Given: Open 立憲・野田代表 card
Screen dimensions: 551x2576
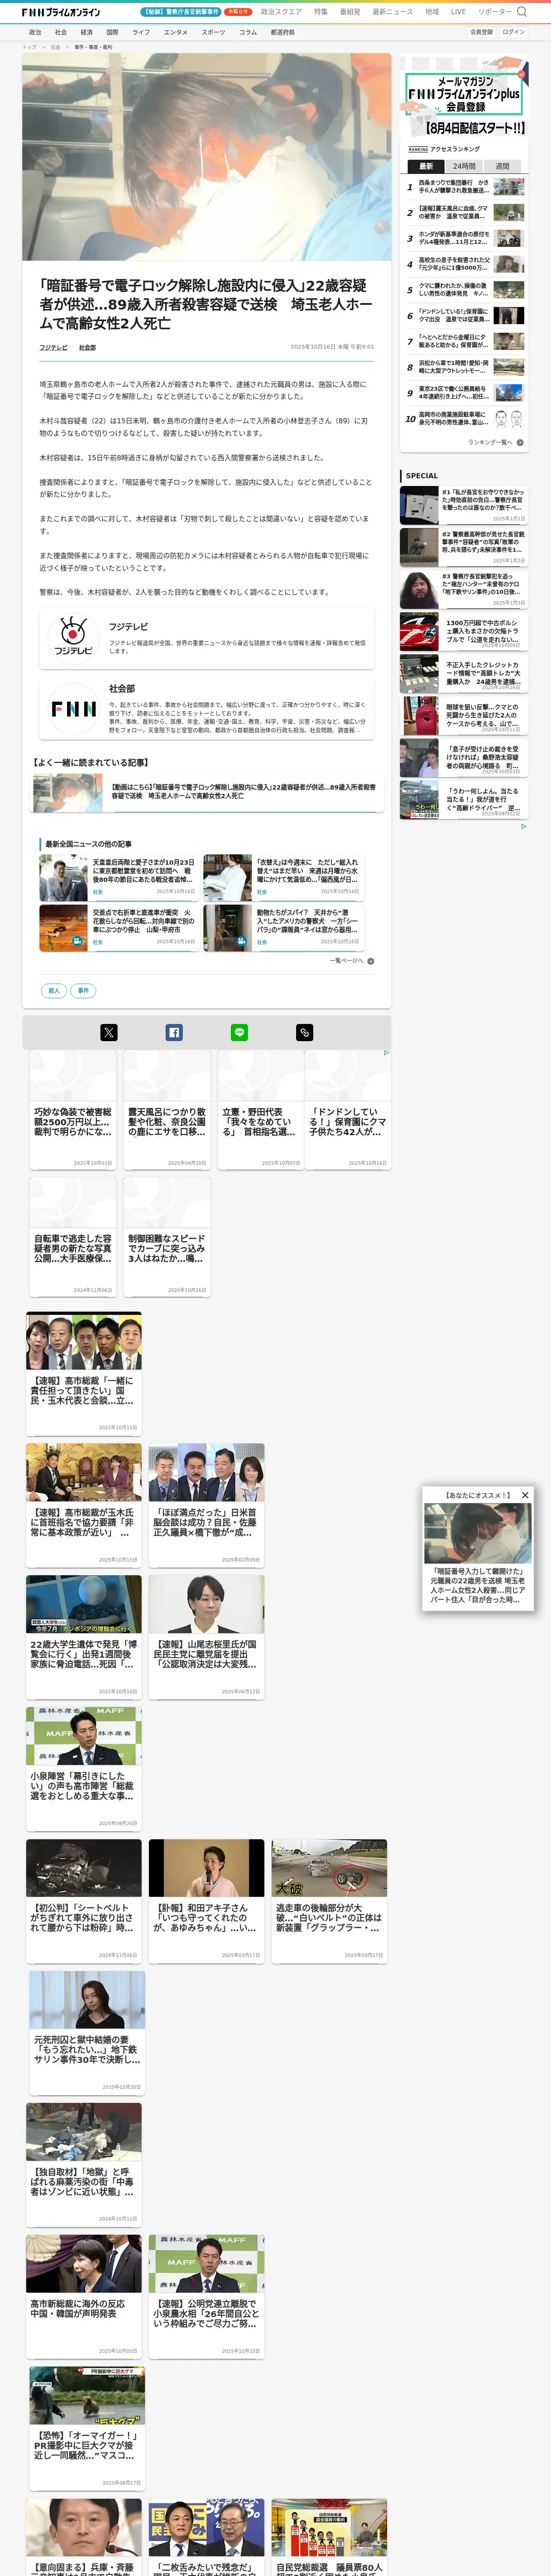Looking at the screenshot, I should click(260, 1110).
